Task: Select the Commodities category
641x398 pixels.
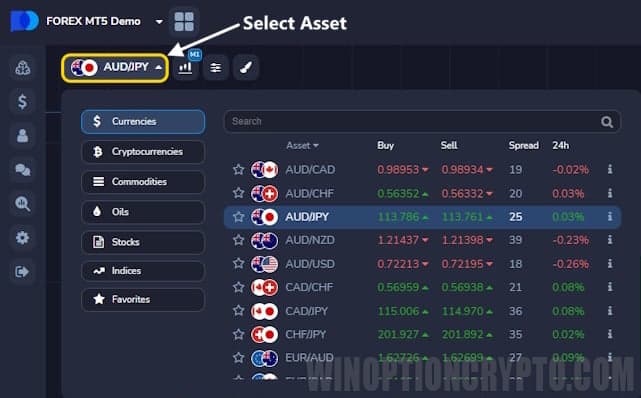Action: click(143, 182)
